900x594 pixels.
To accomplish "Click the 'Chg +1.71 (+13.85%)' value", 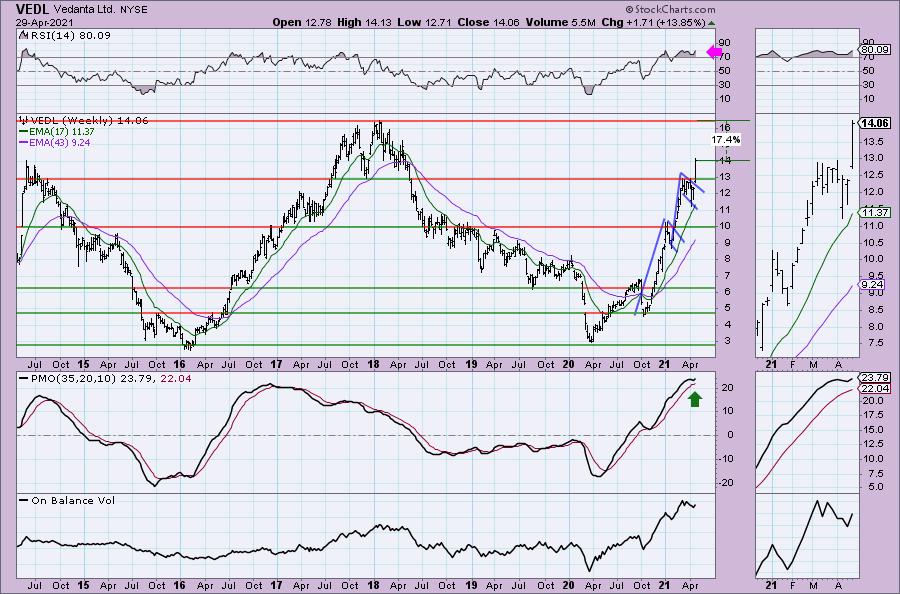I will (653, 22).
